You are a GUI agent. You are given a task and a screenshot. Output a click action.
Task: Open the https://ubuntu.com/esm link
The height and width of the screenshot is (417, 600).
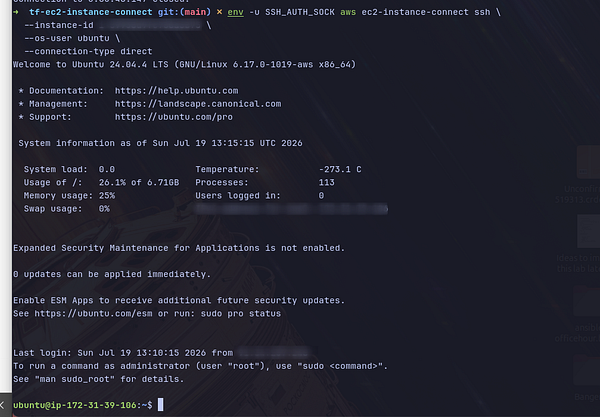point(93,314)
